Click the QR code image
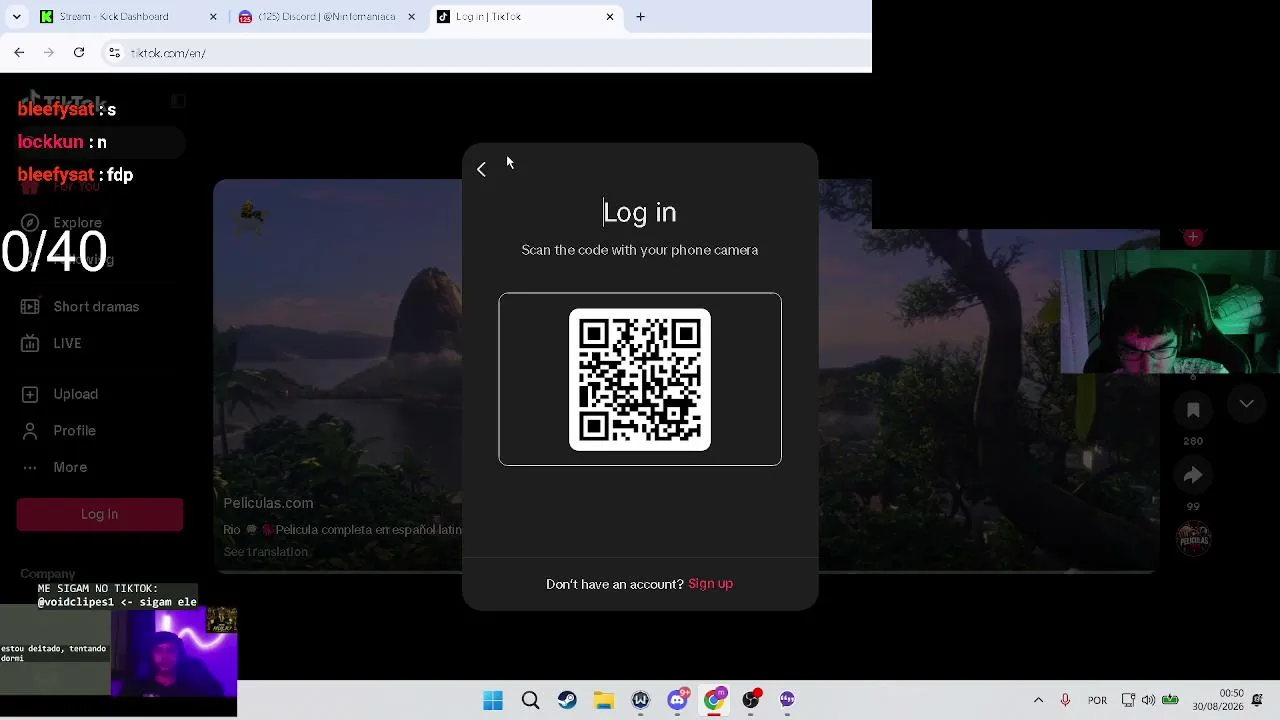Viewport: 1280px width, 720px height. [640, 380]
